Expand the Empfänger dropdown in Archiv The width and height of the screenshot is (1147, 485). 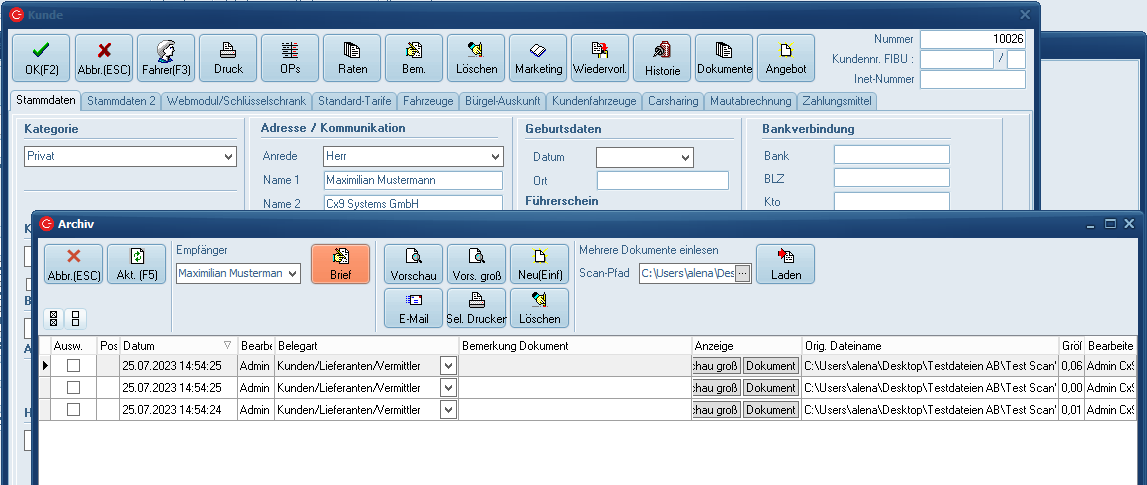(x=292, y=273)
